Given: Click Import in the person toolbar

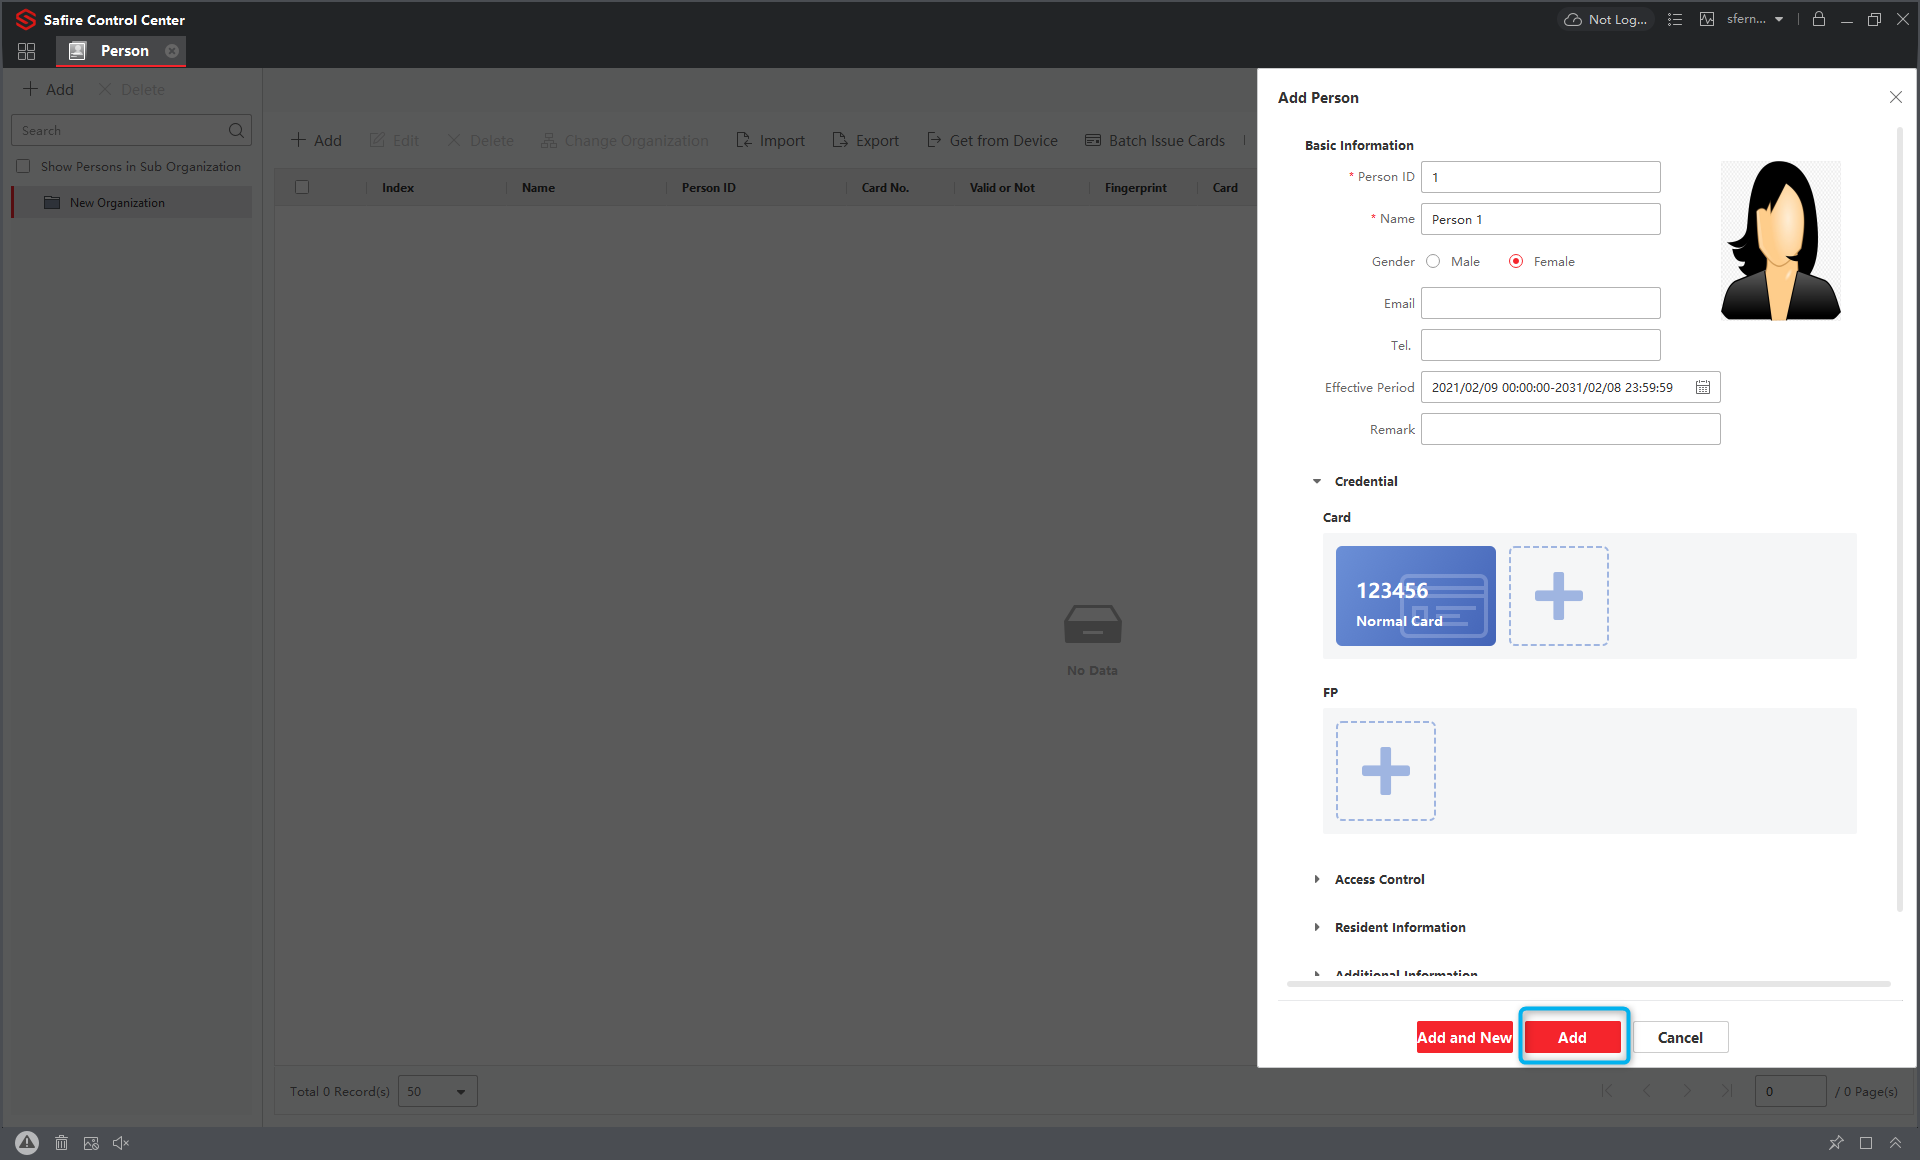Looking at the screenshot, I should (x=770, y=140).
